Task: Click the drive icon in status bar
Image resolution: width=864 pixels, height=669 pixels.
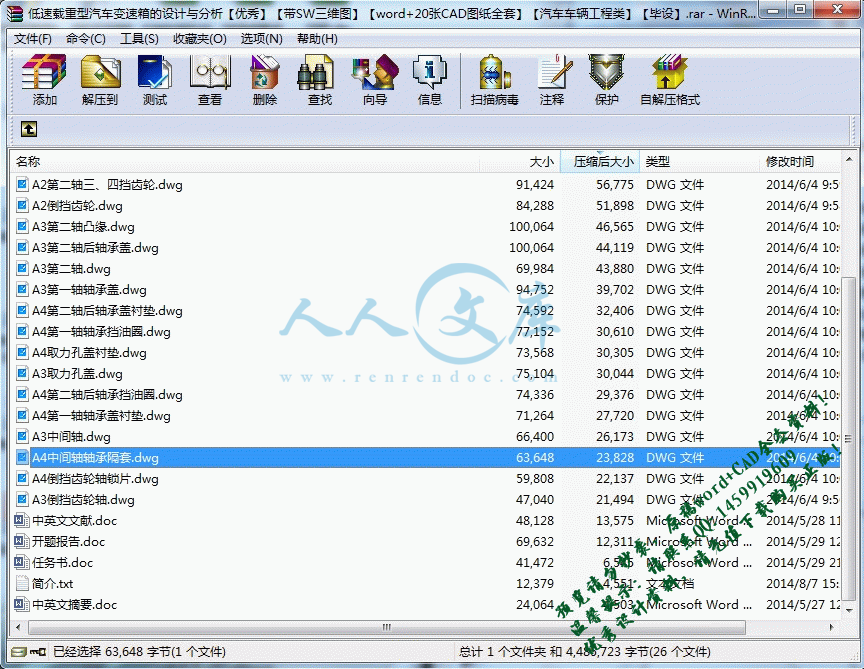Action: [x=19, y=652]
